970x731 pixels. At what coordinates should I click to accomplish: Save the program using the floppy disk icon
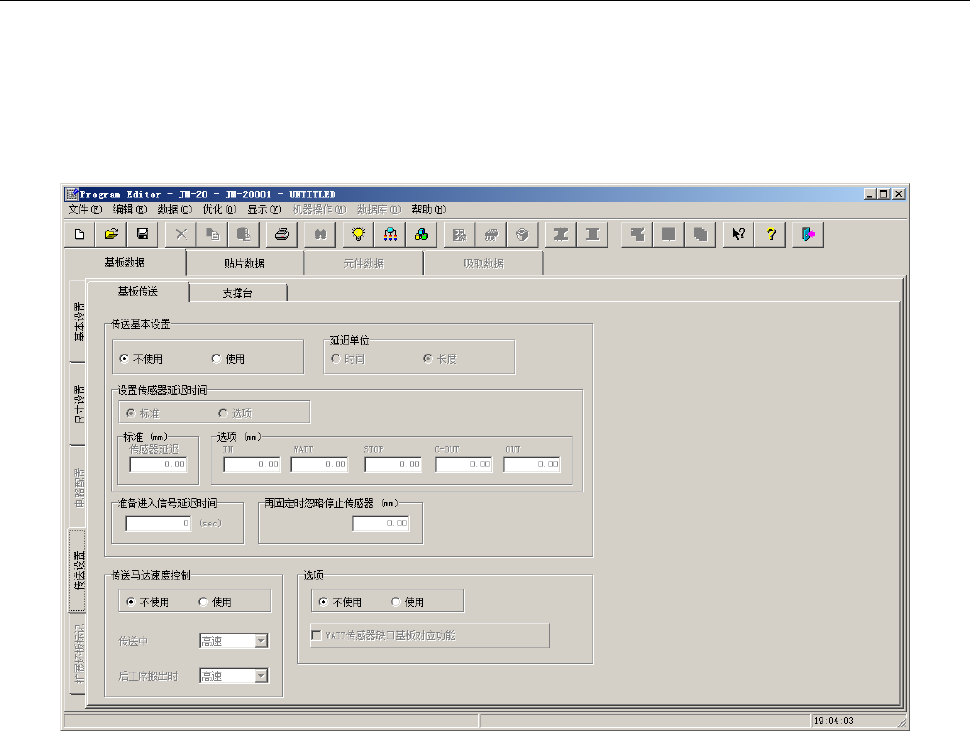(x=143, y=234)
